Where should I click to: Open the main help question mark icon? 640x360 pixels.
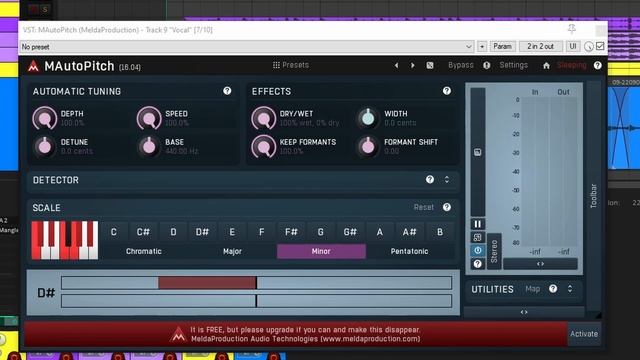598,65
